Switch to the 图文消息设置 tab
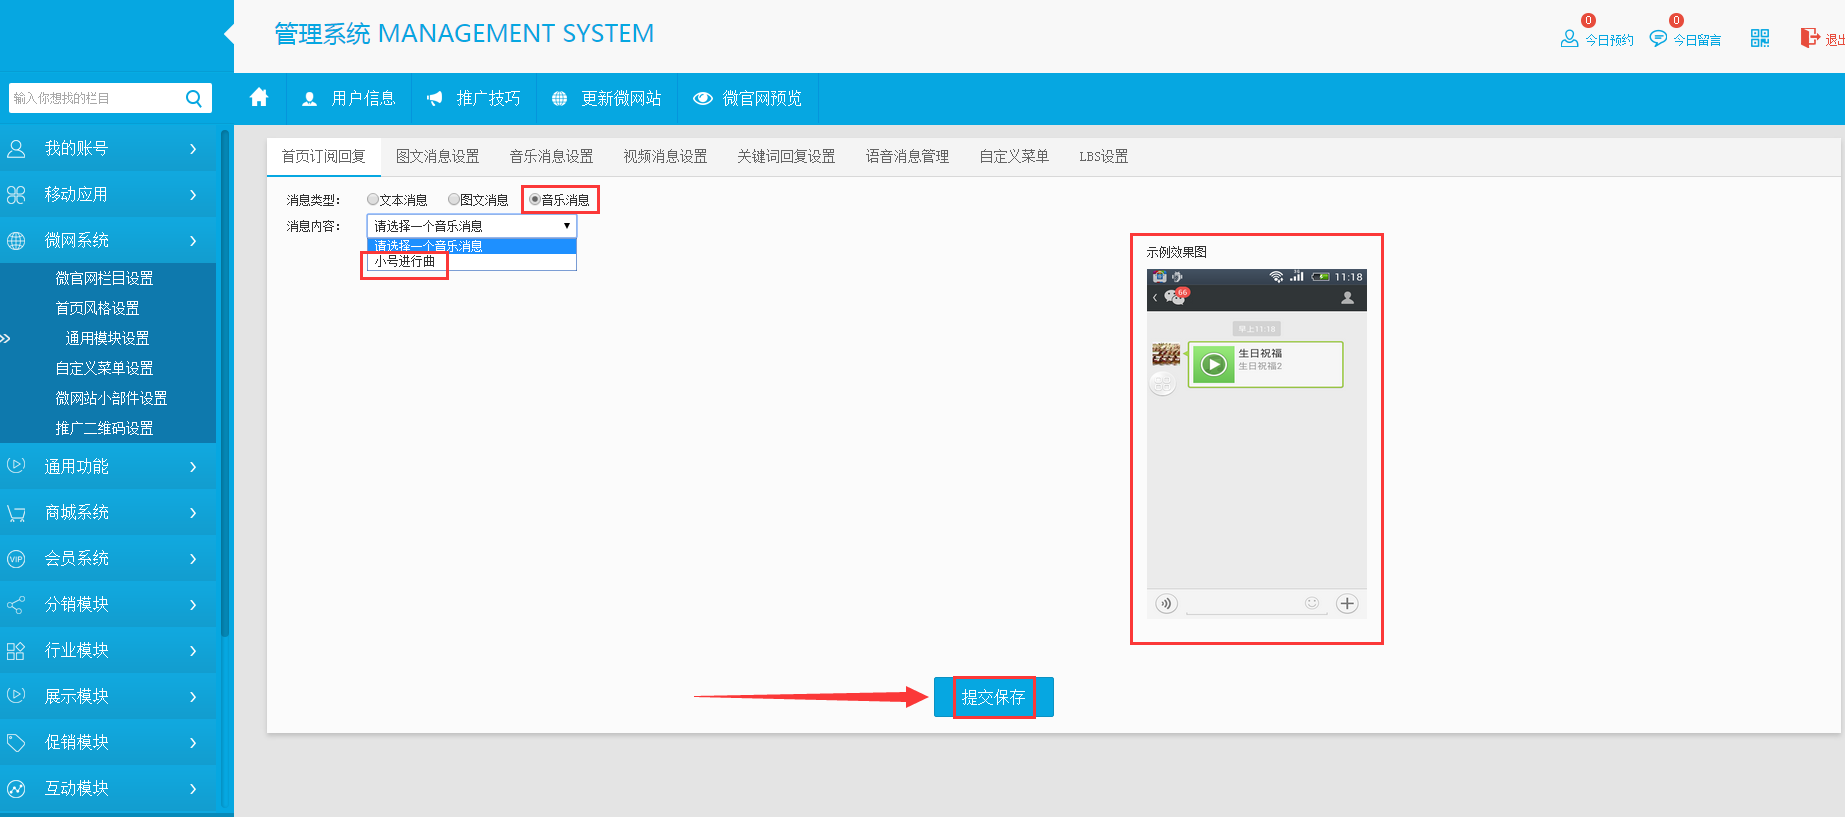This screenshot has width=1845, height=817. tap(437, 156)
